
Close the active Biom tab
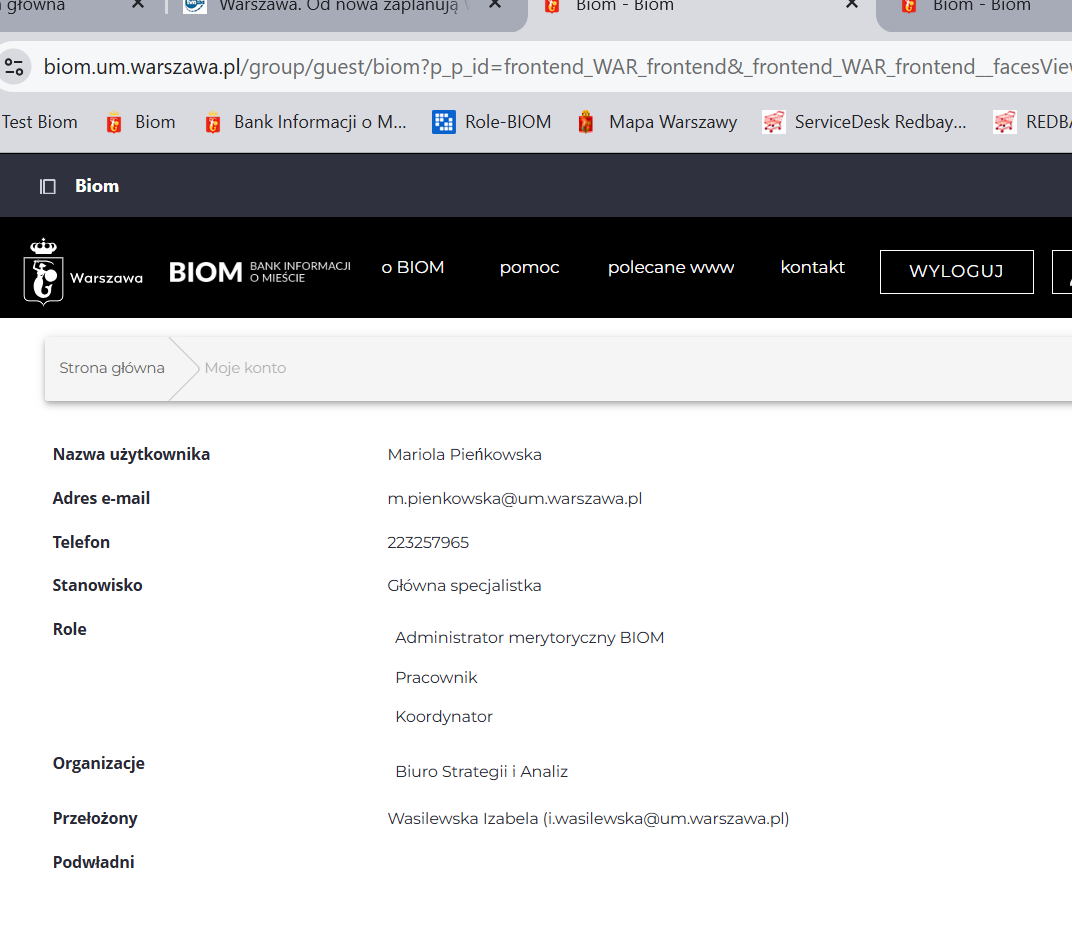point(851,5)
